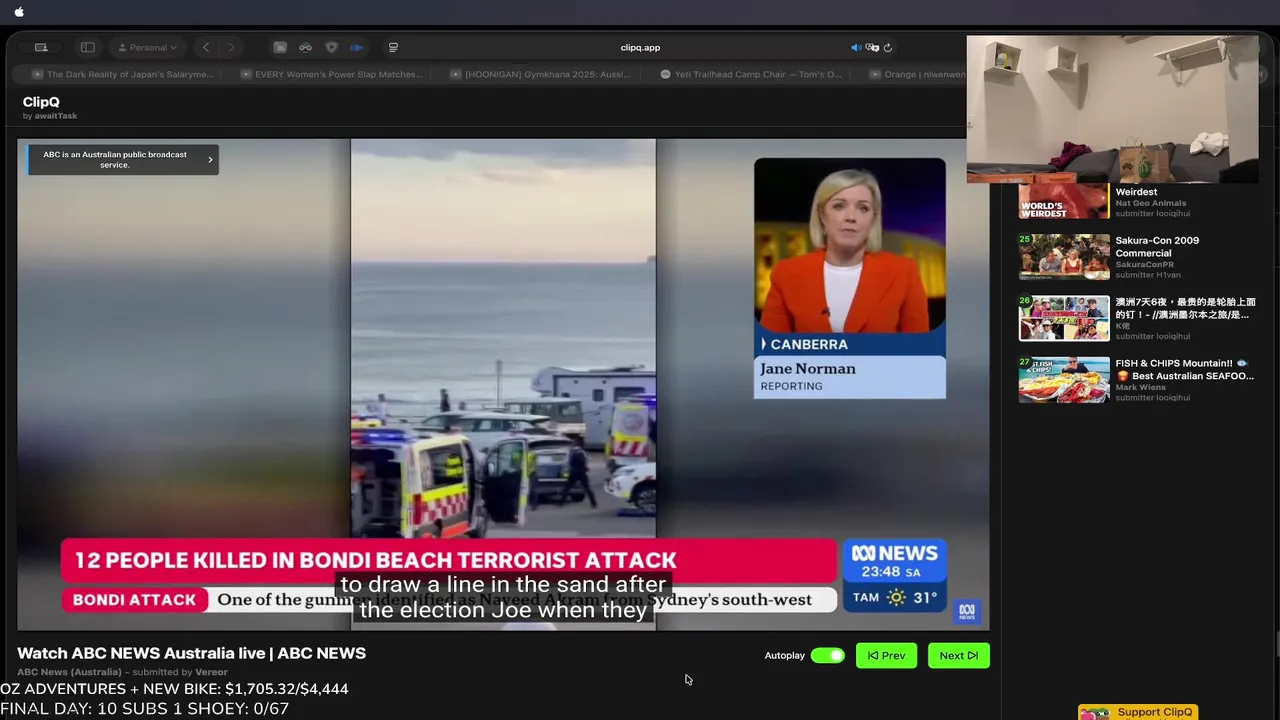The height and width of the screenshot is (720, 1280).
Task: Click submitter name "Vereor"
Action: (x=211, y=672)
